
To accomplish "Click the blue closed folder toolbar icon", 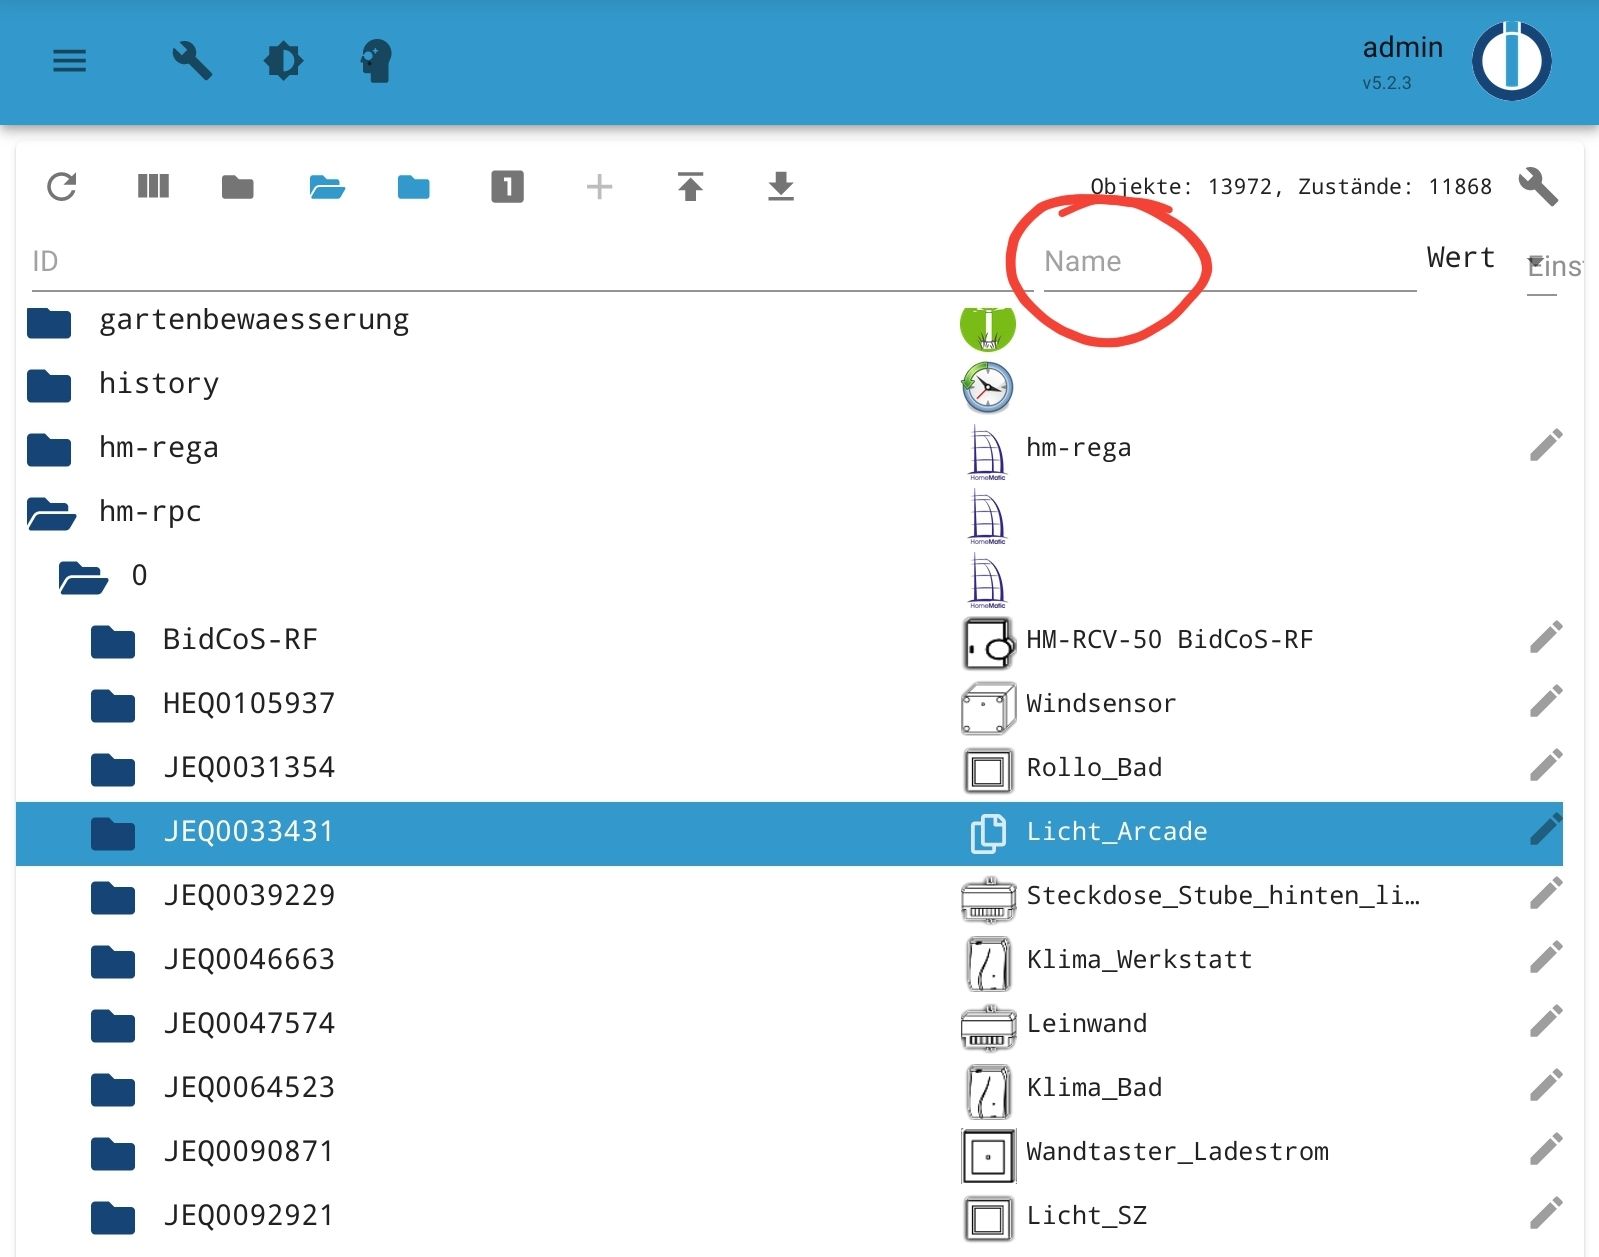I will point(413,187).
